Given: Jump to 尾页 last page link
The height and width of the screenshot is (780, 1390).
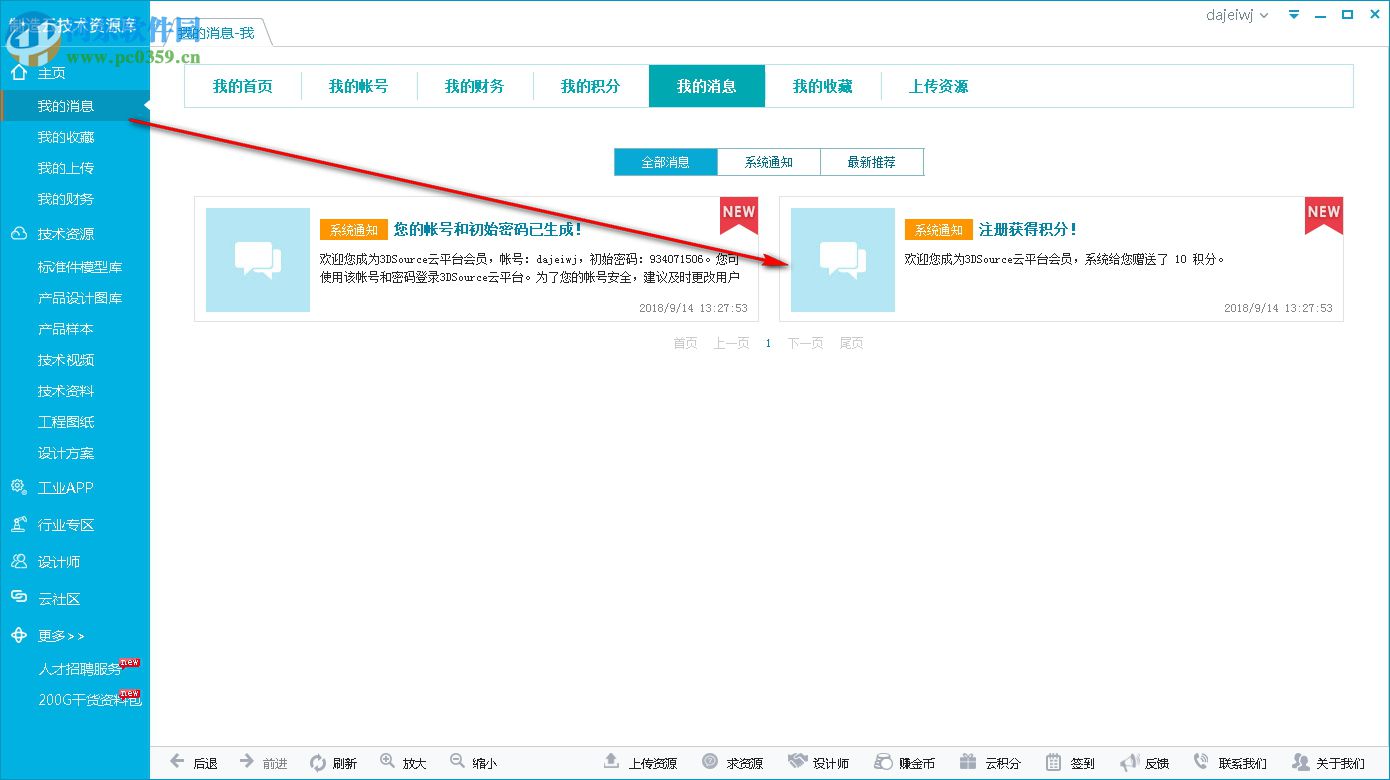Looking at the screenshot, I should click(851, 343).
